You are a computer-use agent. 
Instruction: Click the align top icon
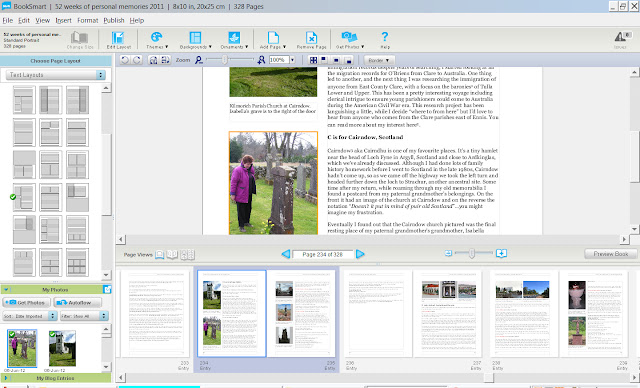(x=324, y=60)
